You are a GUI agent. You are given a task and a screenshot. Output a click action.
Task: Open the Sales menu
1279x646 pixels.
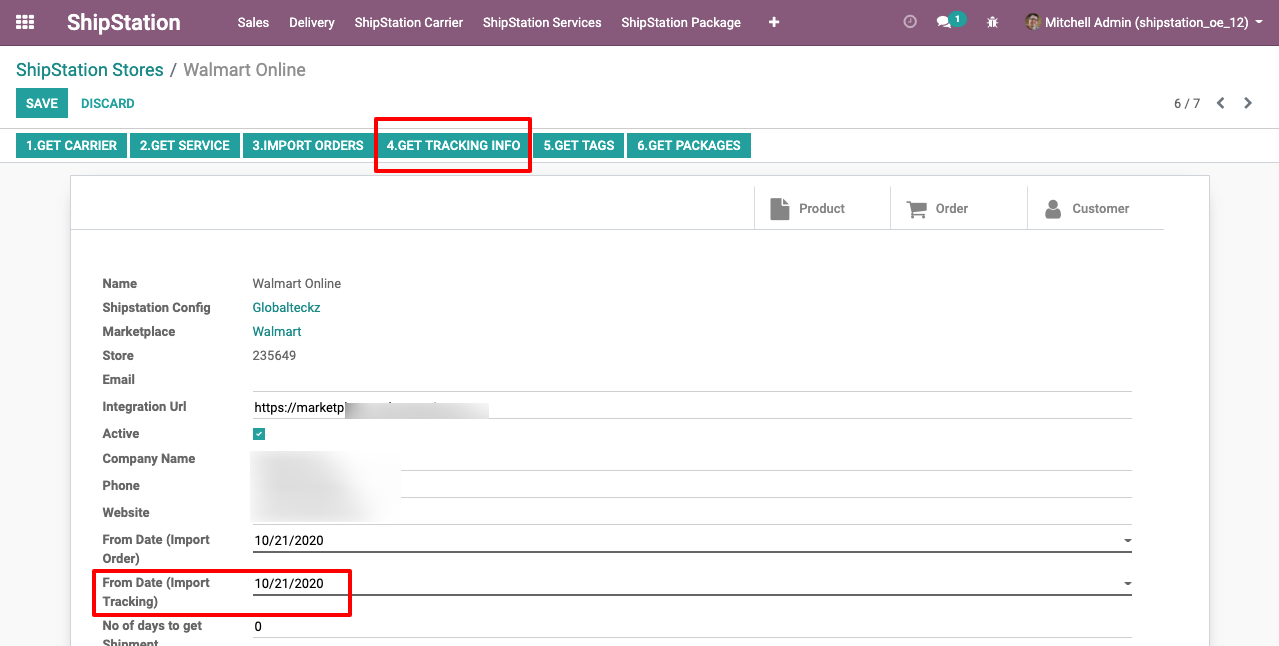click(253, 22)
